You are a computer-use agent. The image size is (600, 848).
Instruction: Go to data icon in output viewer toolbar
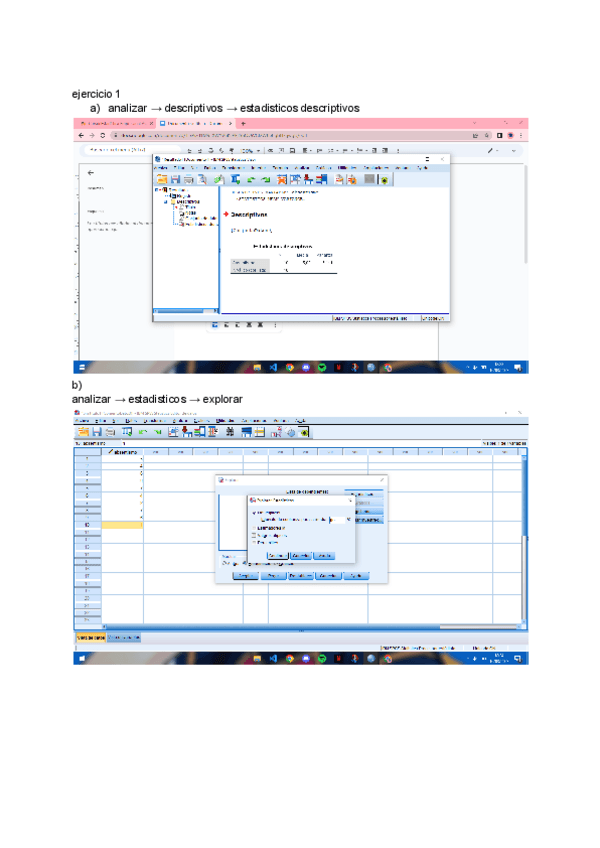tap(281, 180)
